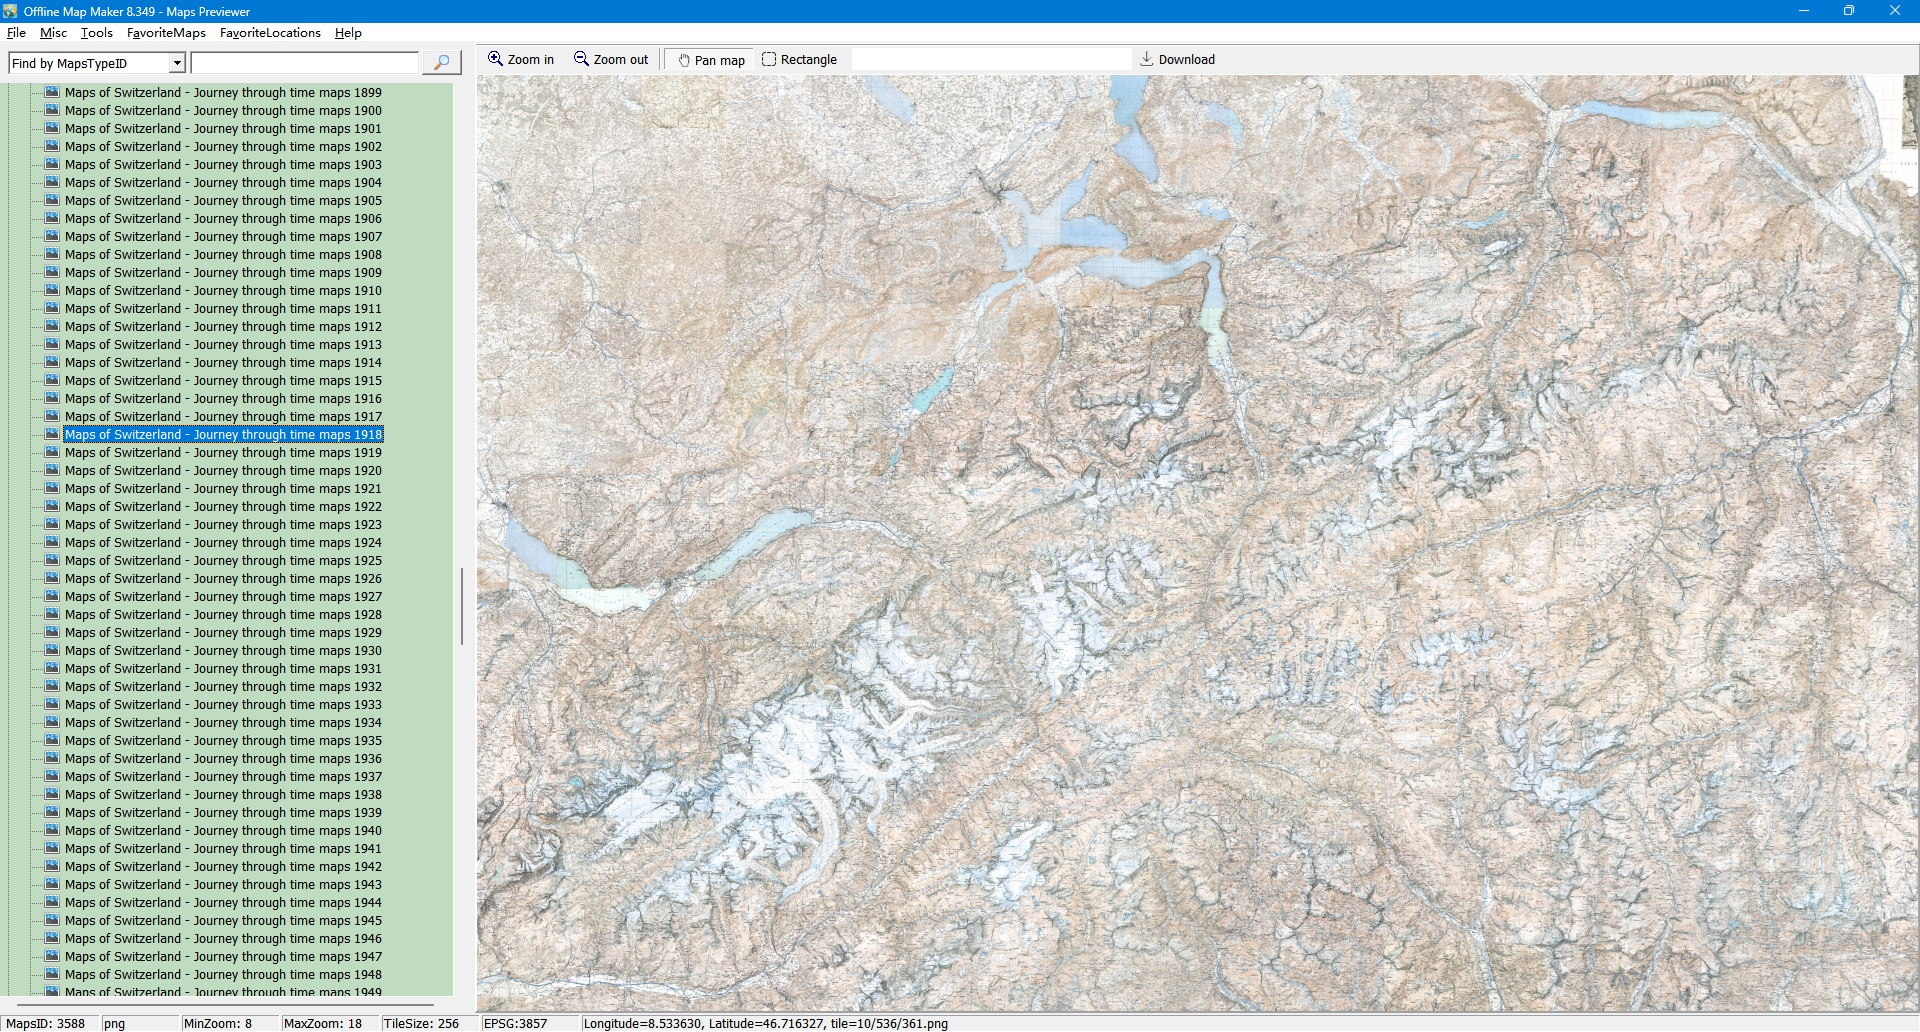
Task: Click the map icon beside maps 1899
Action: [x=53, y=92]
